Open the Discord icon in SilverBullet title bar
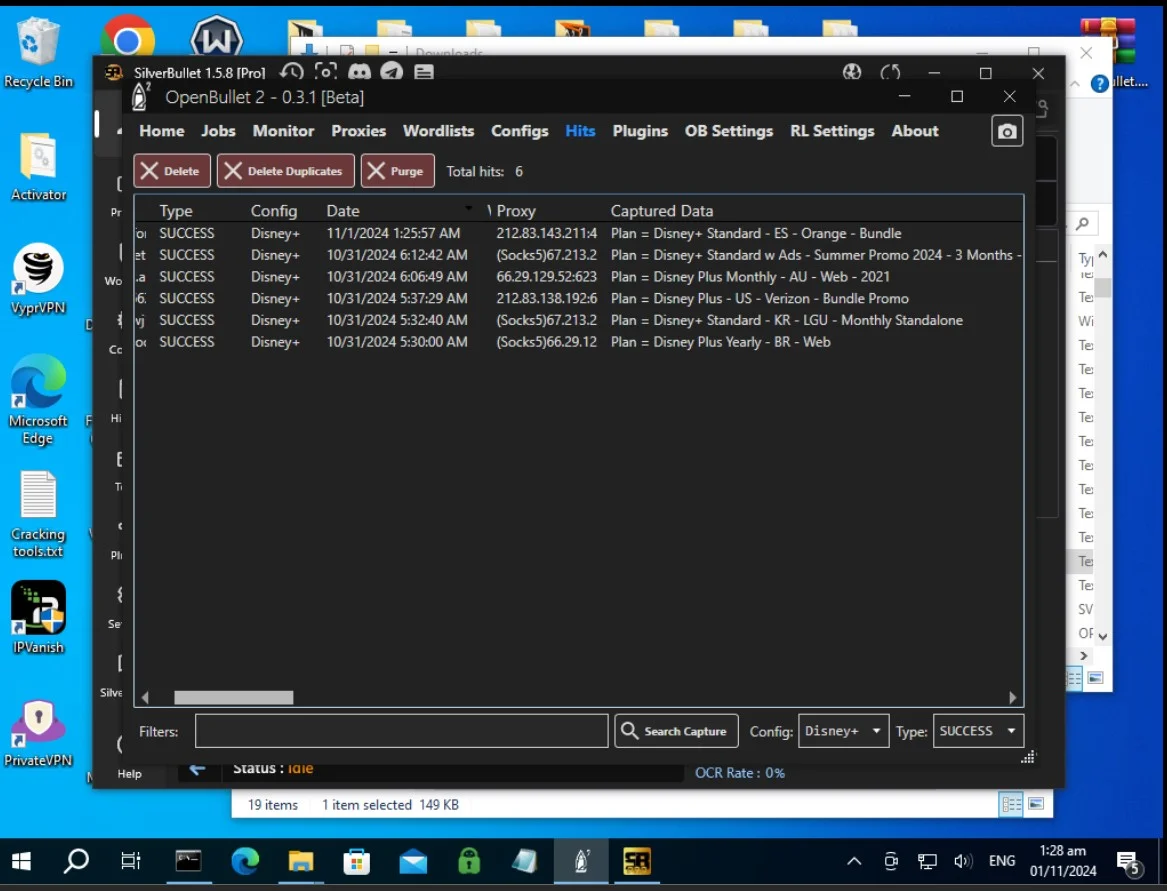 tap(359, 72)
